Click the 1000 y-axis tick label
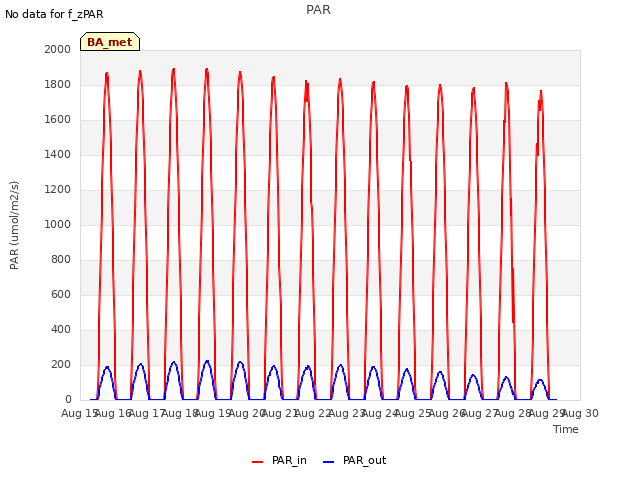The image size is (640, 480). 58,224
